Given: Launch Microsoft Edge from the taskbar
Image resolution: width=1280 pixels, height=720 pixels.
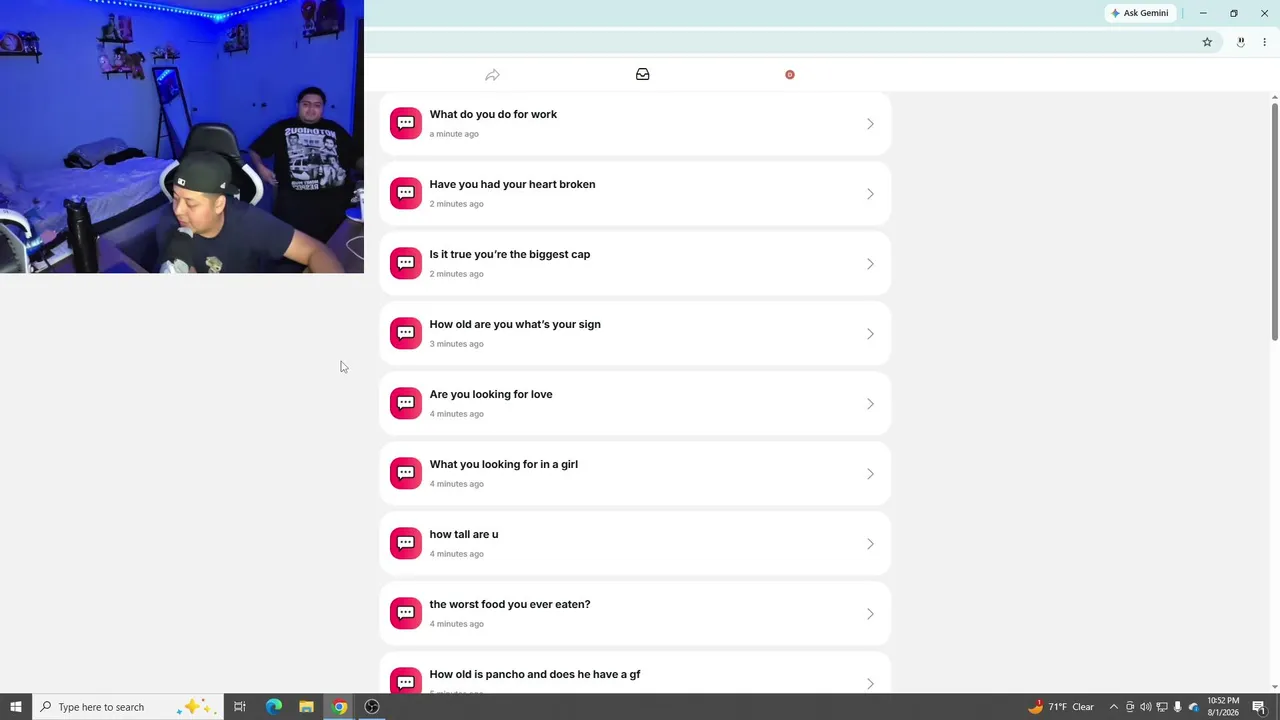Looking at the screenshot, I should tap(273, 707).
